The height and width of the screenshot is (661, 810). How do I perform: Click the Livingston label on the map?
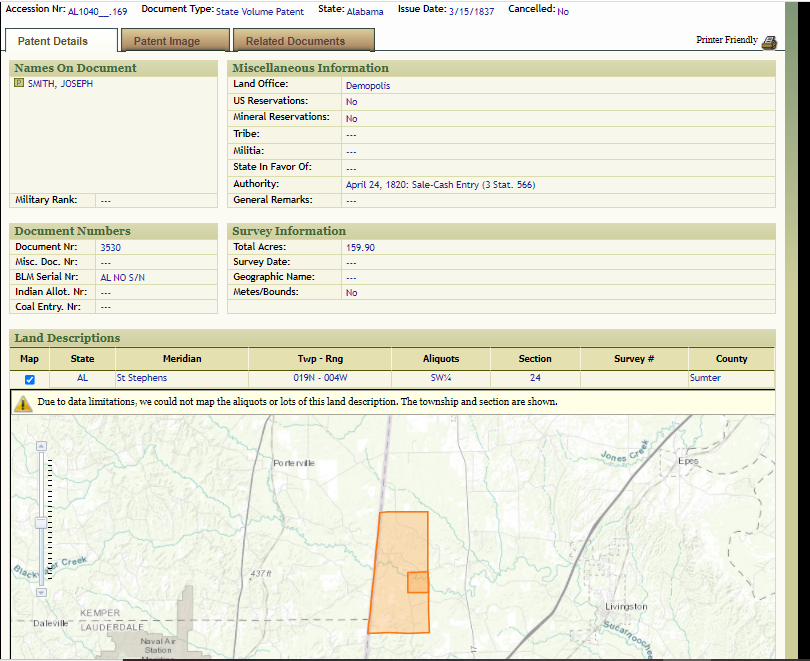pyautogui.click(x=626, y=606)
